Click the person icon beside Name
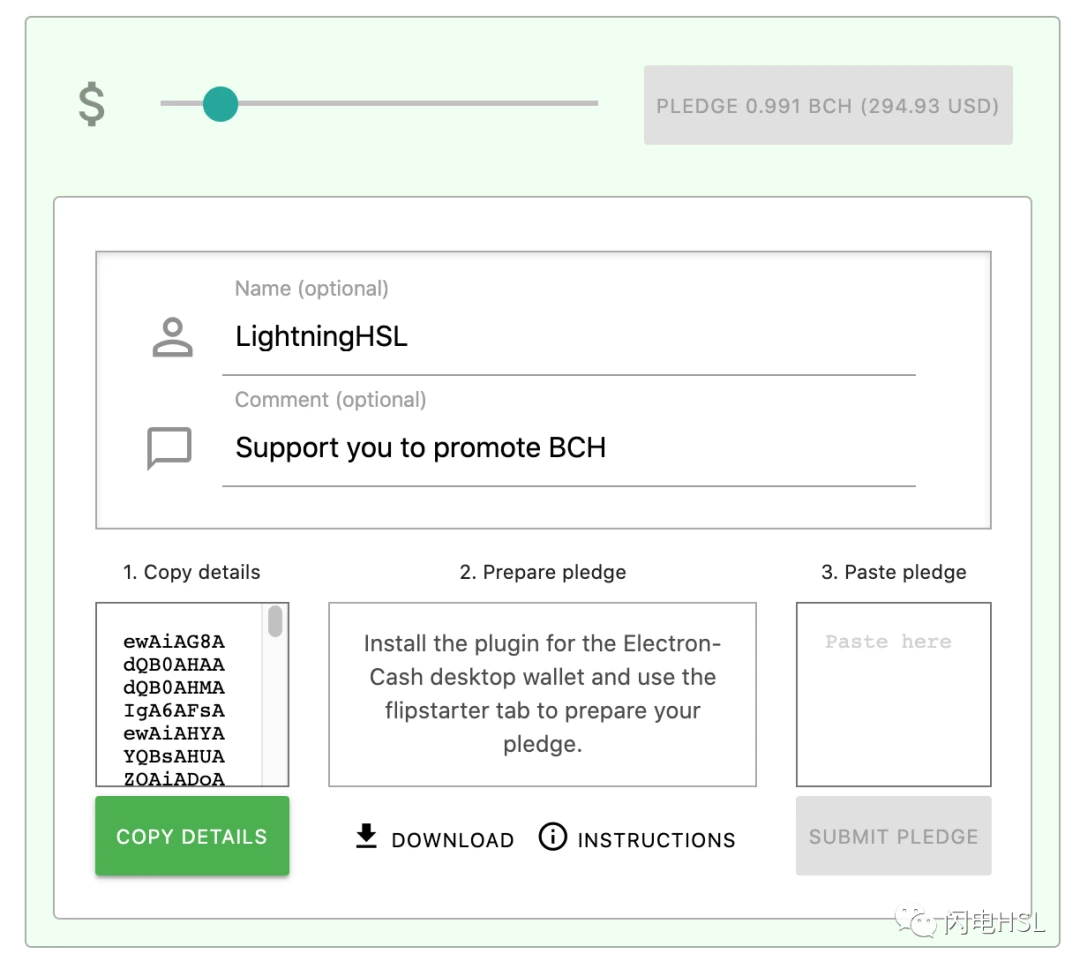1080x969 pixels. pyautogui.click(x=172, y=337)
